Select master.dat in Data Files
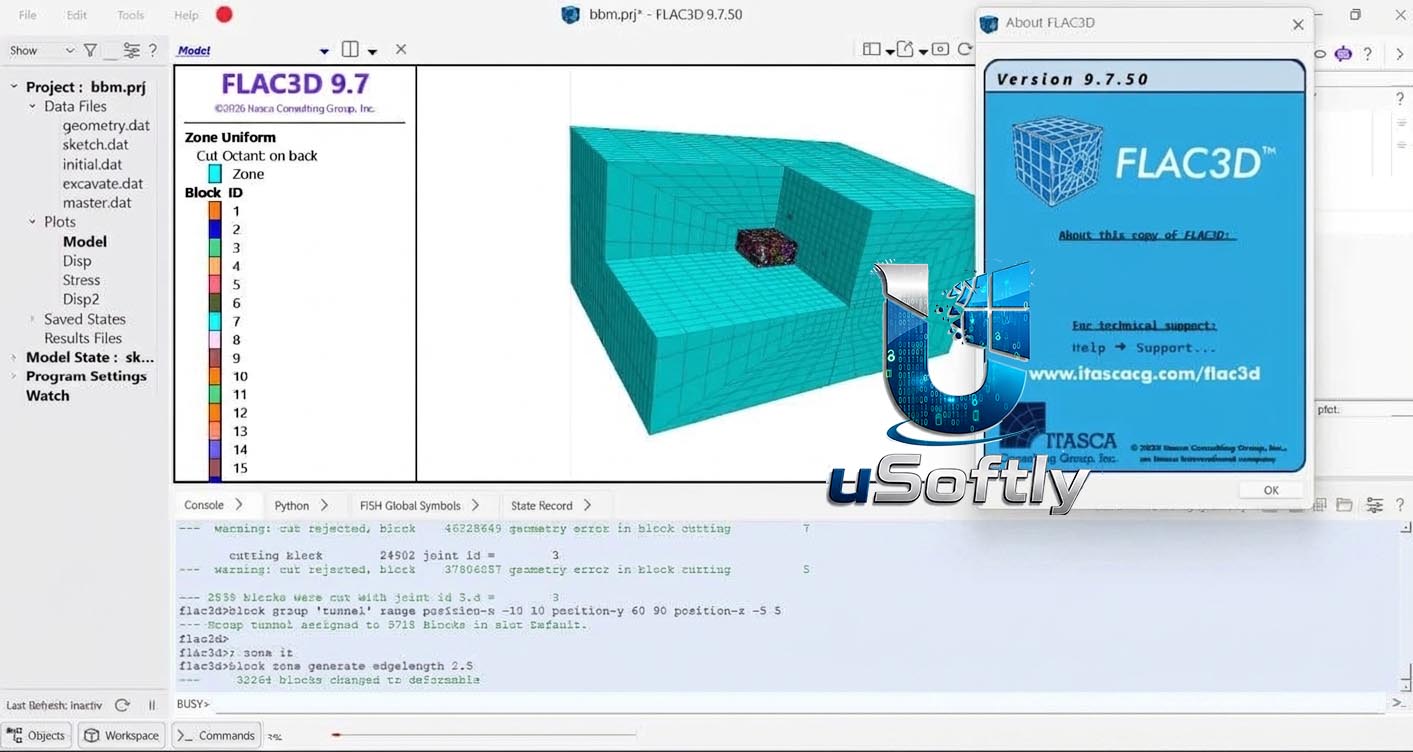The image size is (1413, 752). click(x=97, y=203)
